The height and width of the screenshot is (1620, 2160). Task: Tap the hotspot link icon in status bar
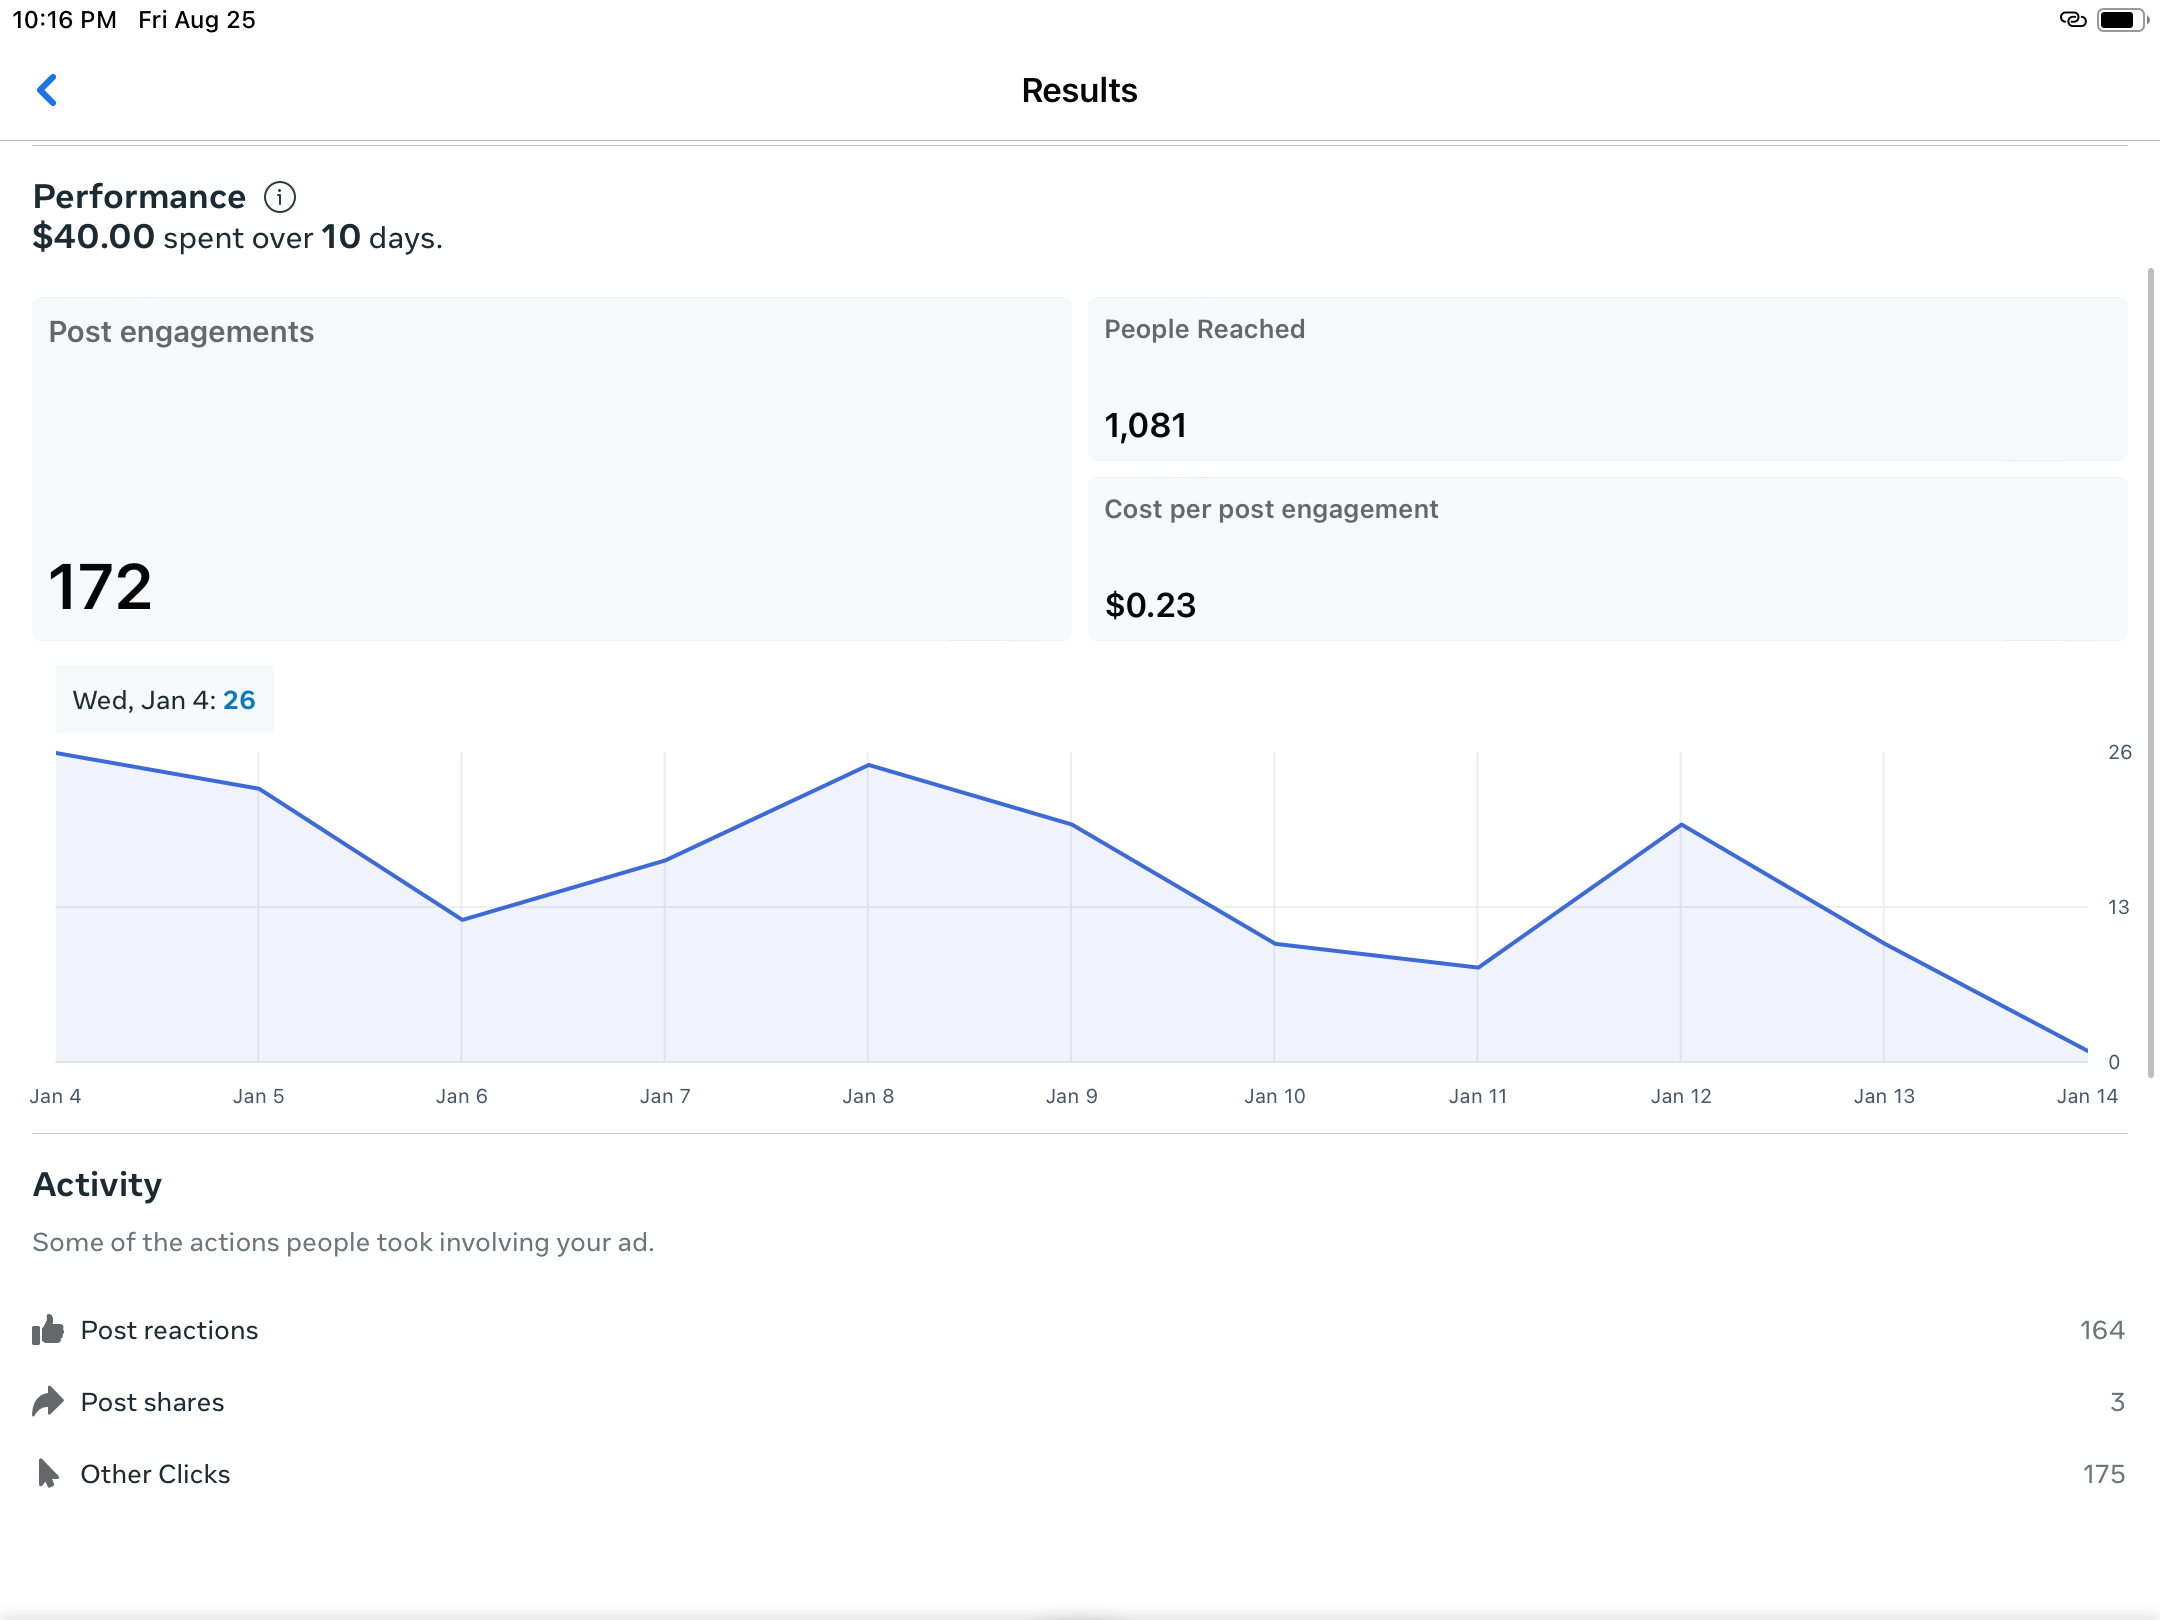coord(2073,20)
